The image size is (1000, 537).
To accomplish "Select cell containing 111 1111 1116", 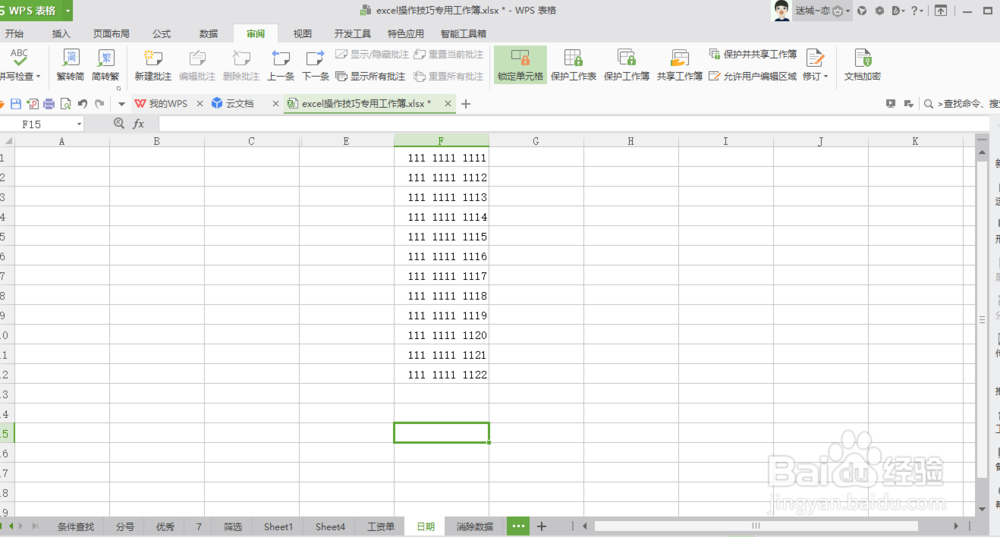I will (441, 256).
